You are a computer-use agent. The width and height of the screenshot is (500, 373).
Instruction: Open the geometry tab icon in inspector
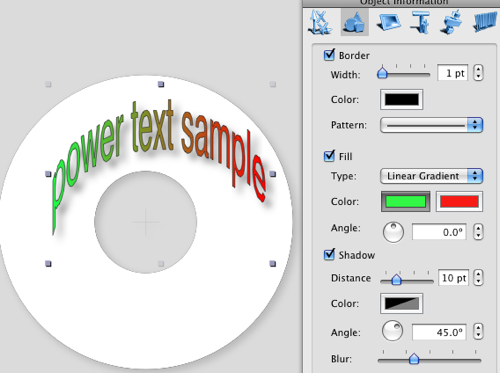tap(321, 22)
